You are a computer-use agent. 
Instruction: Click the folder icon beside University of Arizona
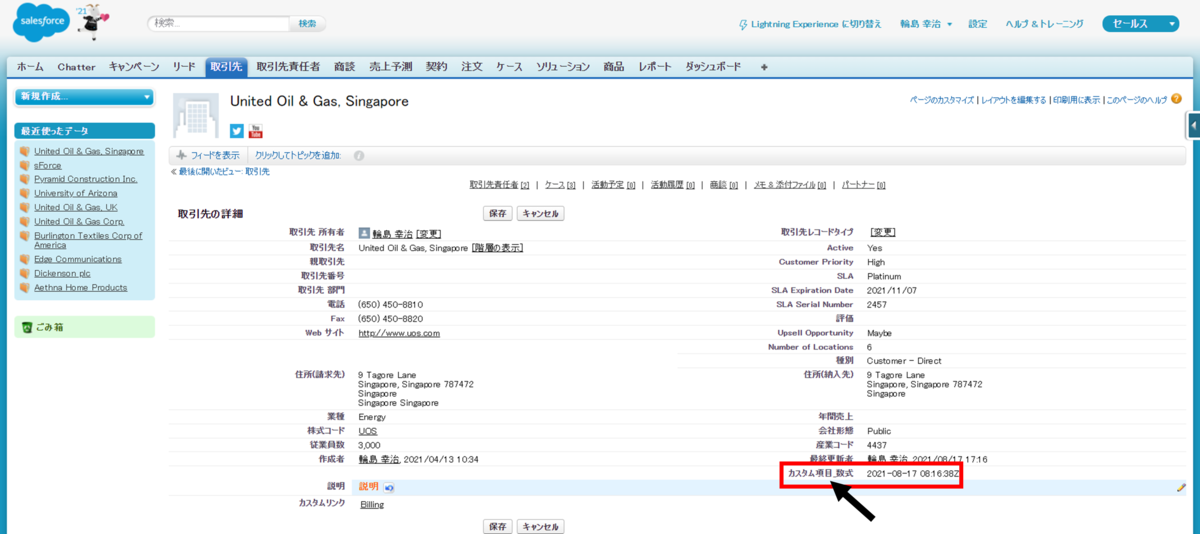pyautogui.click(x=25, y=193)
